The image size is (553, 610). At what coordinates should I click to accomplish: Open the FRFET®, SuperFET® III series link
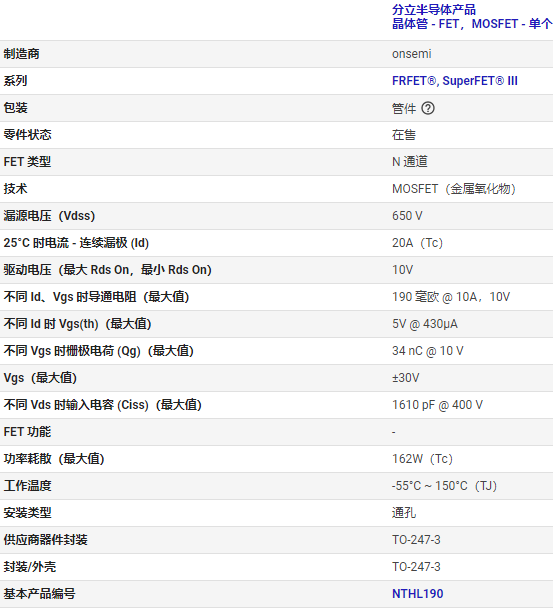455,81
